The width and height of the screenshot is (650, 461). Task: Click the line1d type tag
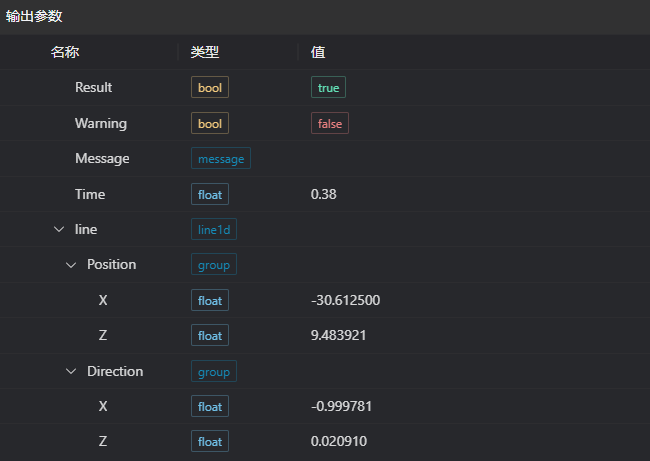tap(214, 230)
